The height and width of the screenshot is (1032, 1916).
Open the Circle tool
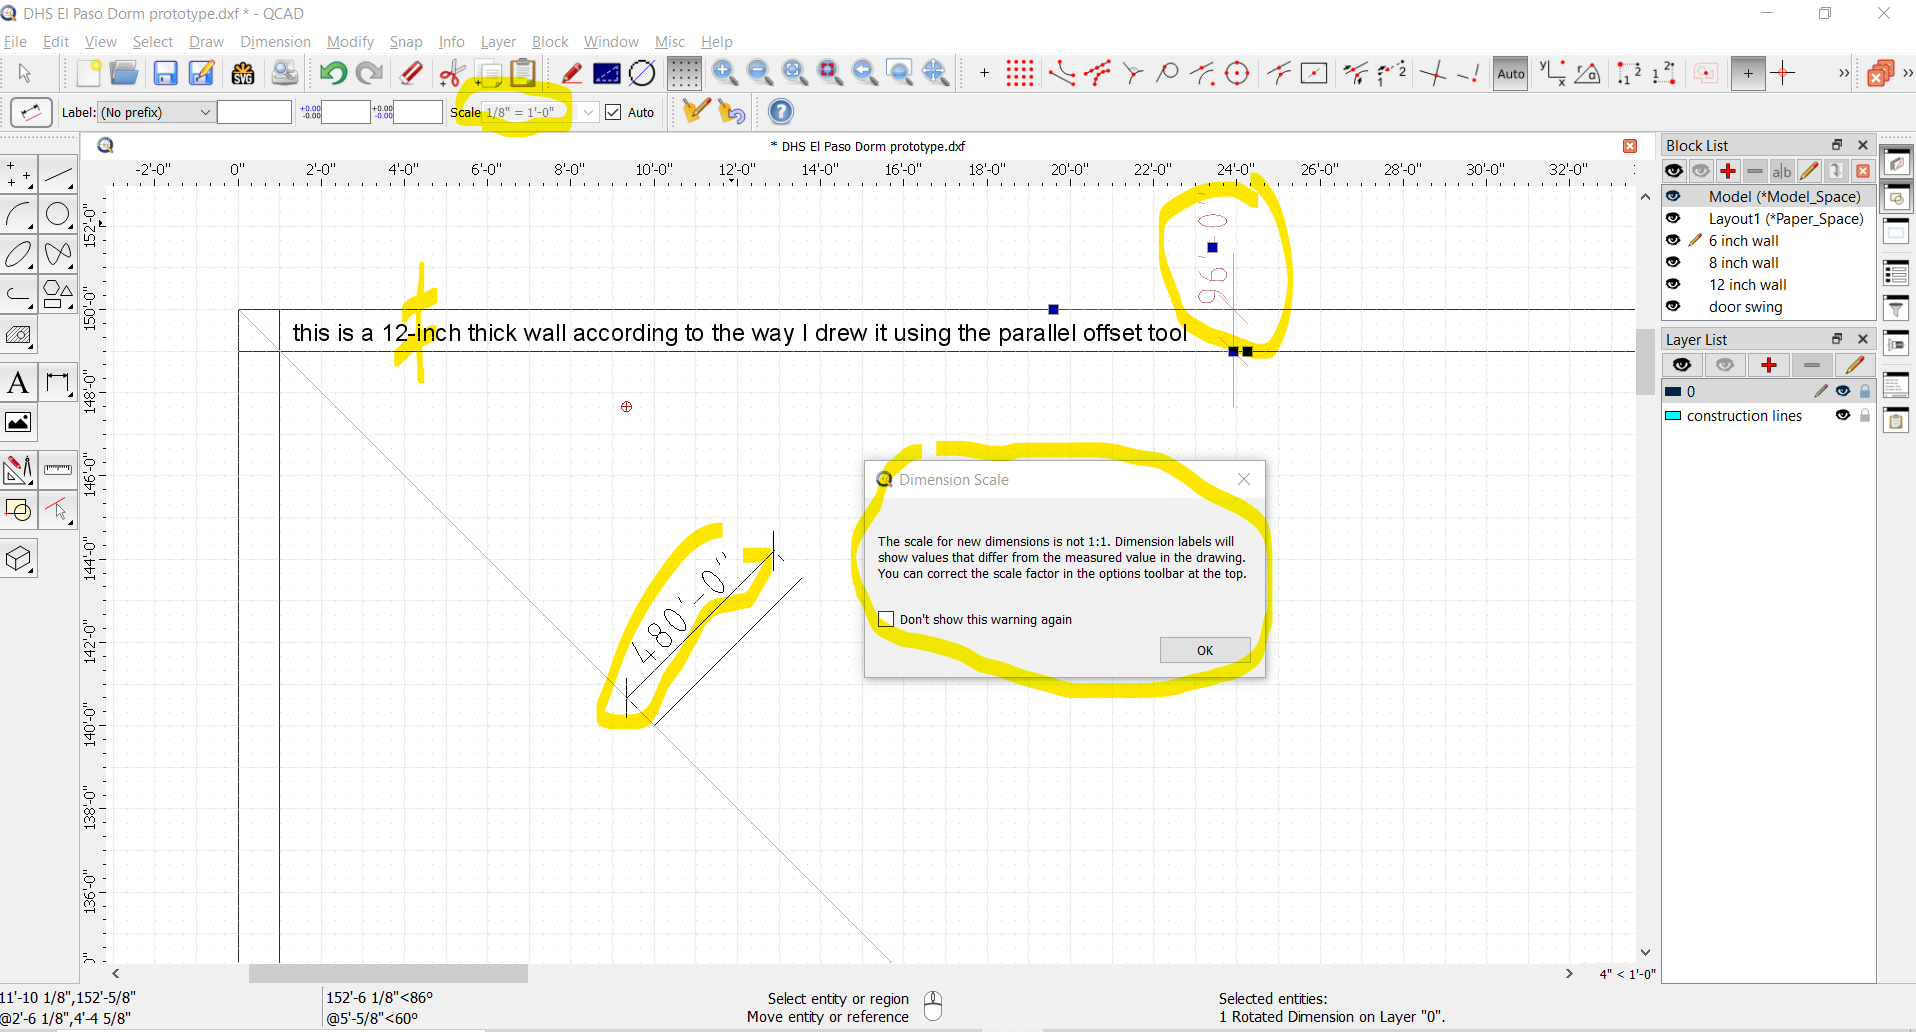[x=58, y=214]
